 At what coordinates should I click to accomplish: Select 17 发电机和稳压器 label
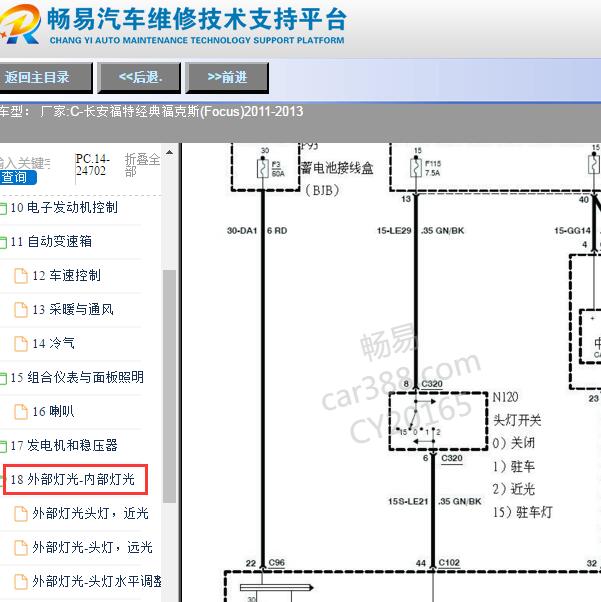pos(64,445)
